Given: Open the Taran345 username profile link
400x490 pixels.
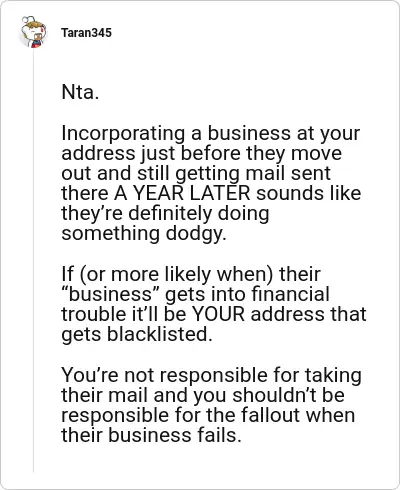Looking at the screenshot, I should [x=86, y=33].
